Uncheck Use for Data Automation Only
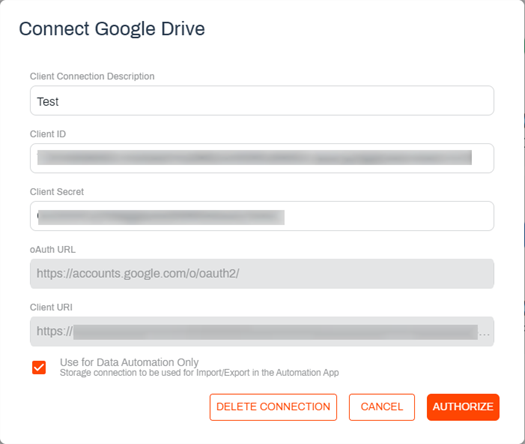Screen dimensions: 525x444 click(39, 367)
